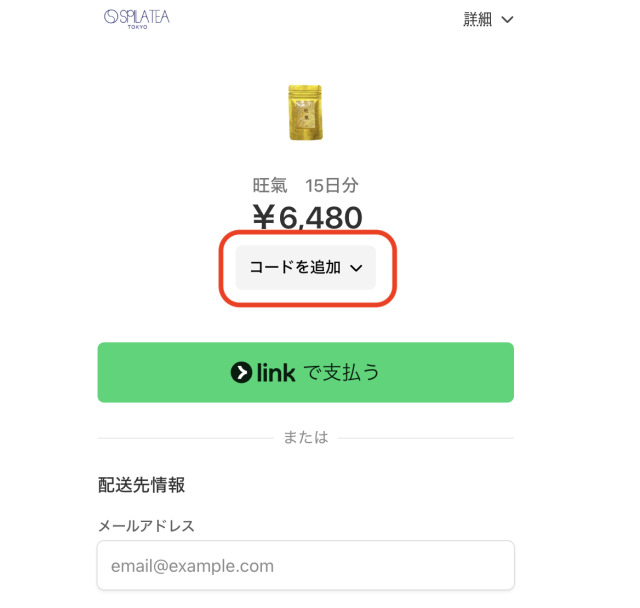Image resolution: width=640 pixels, height=608 pixels.
Task: Click the link wordmark in pay button
Action: click(276, 373)
